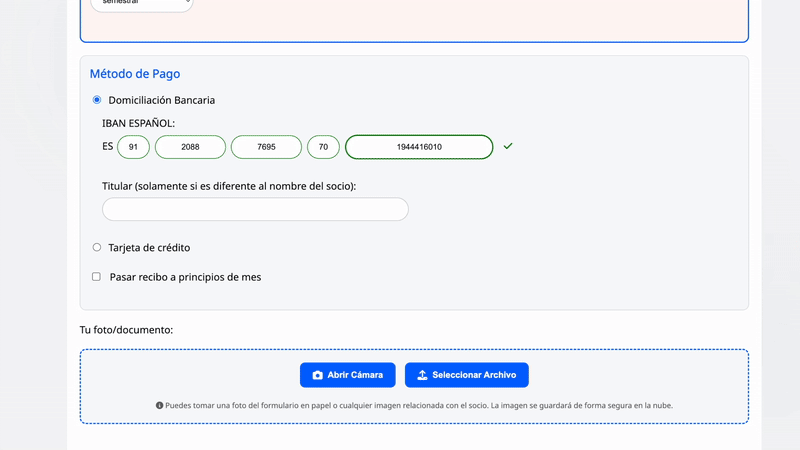Click IBAN field containing 70
Image resolution: width=800 pixels, height=450 pixels.
pyautogui.click(x=323, y=147)
